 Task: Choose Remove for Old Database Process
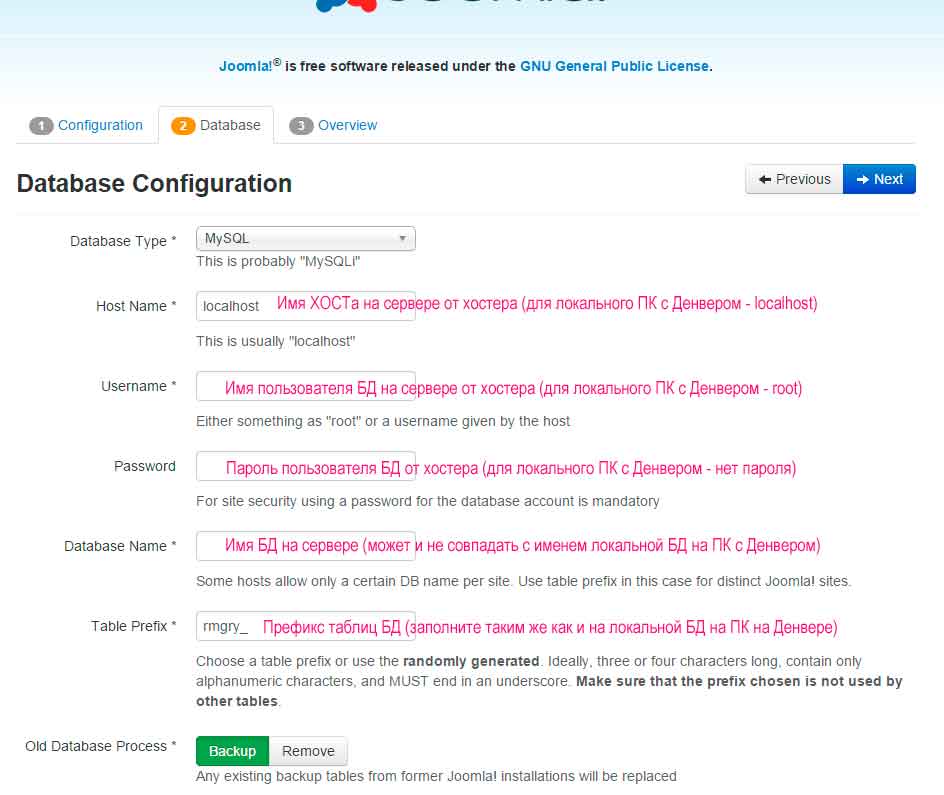308,751
